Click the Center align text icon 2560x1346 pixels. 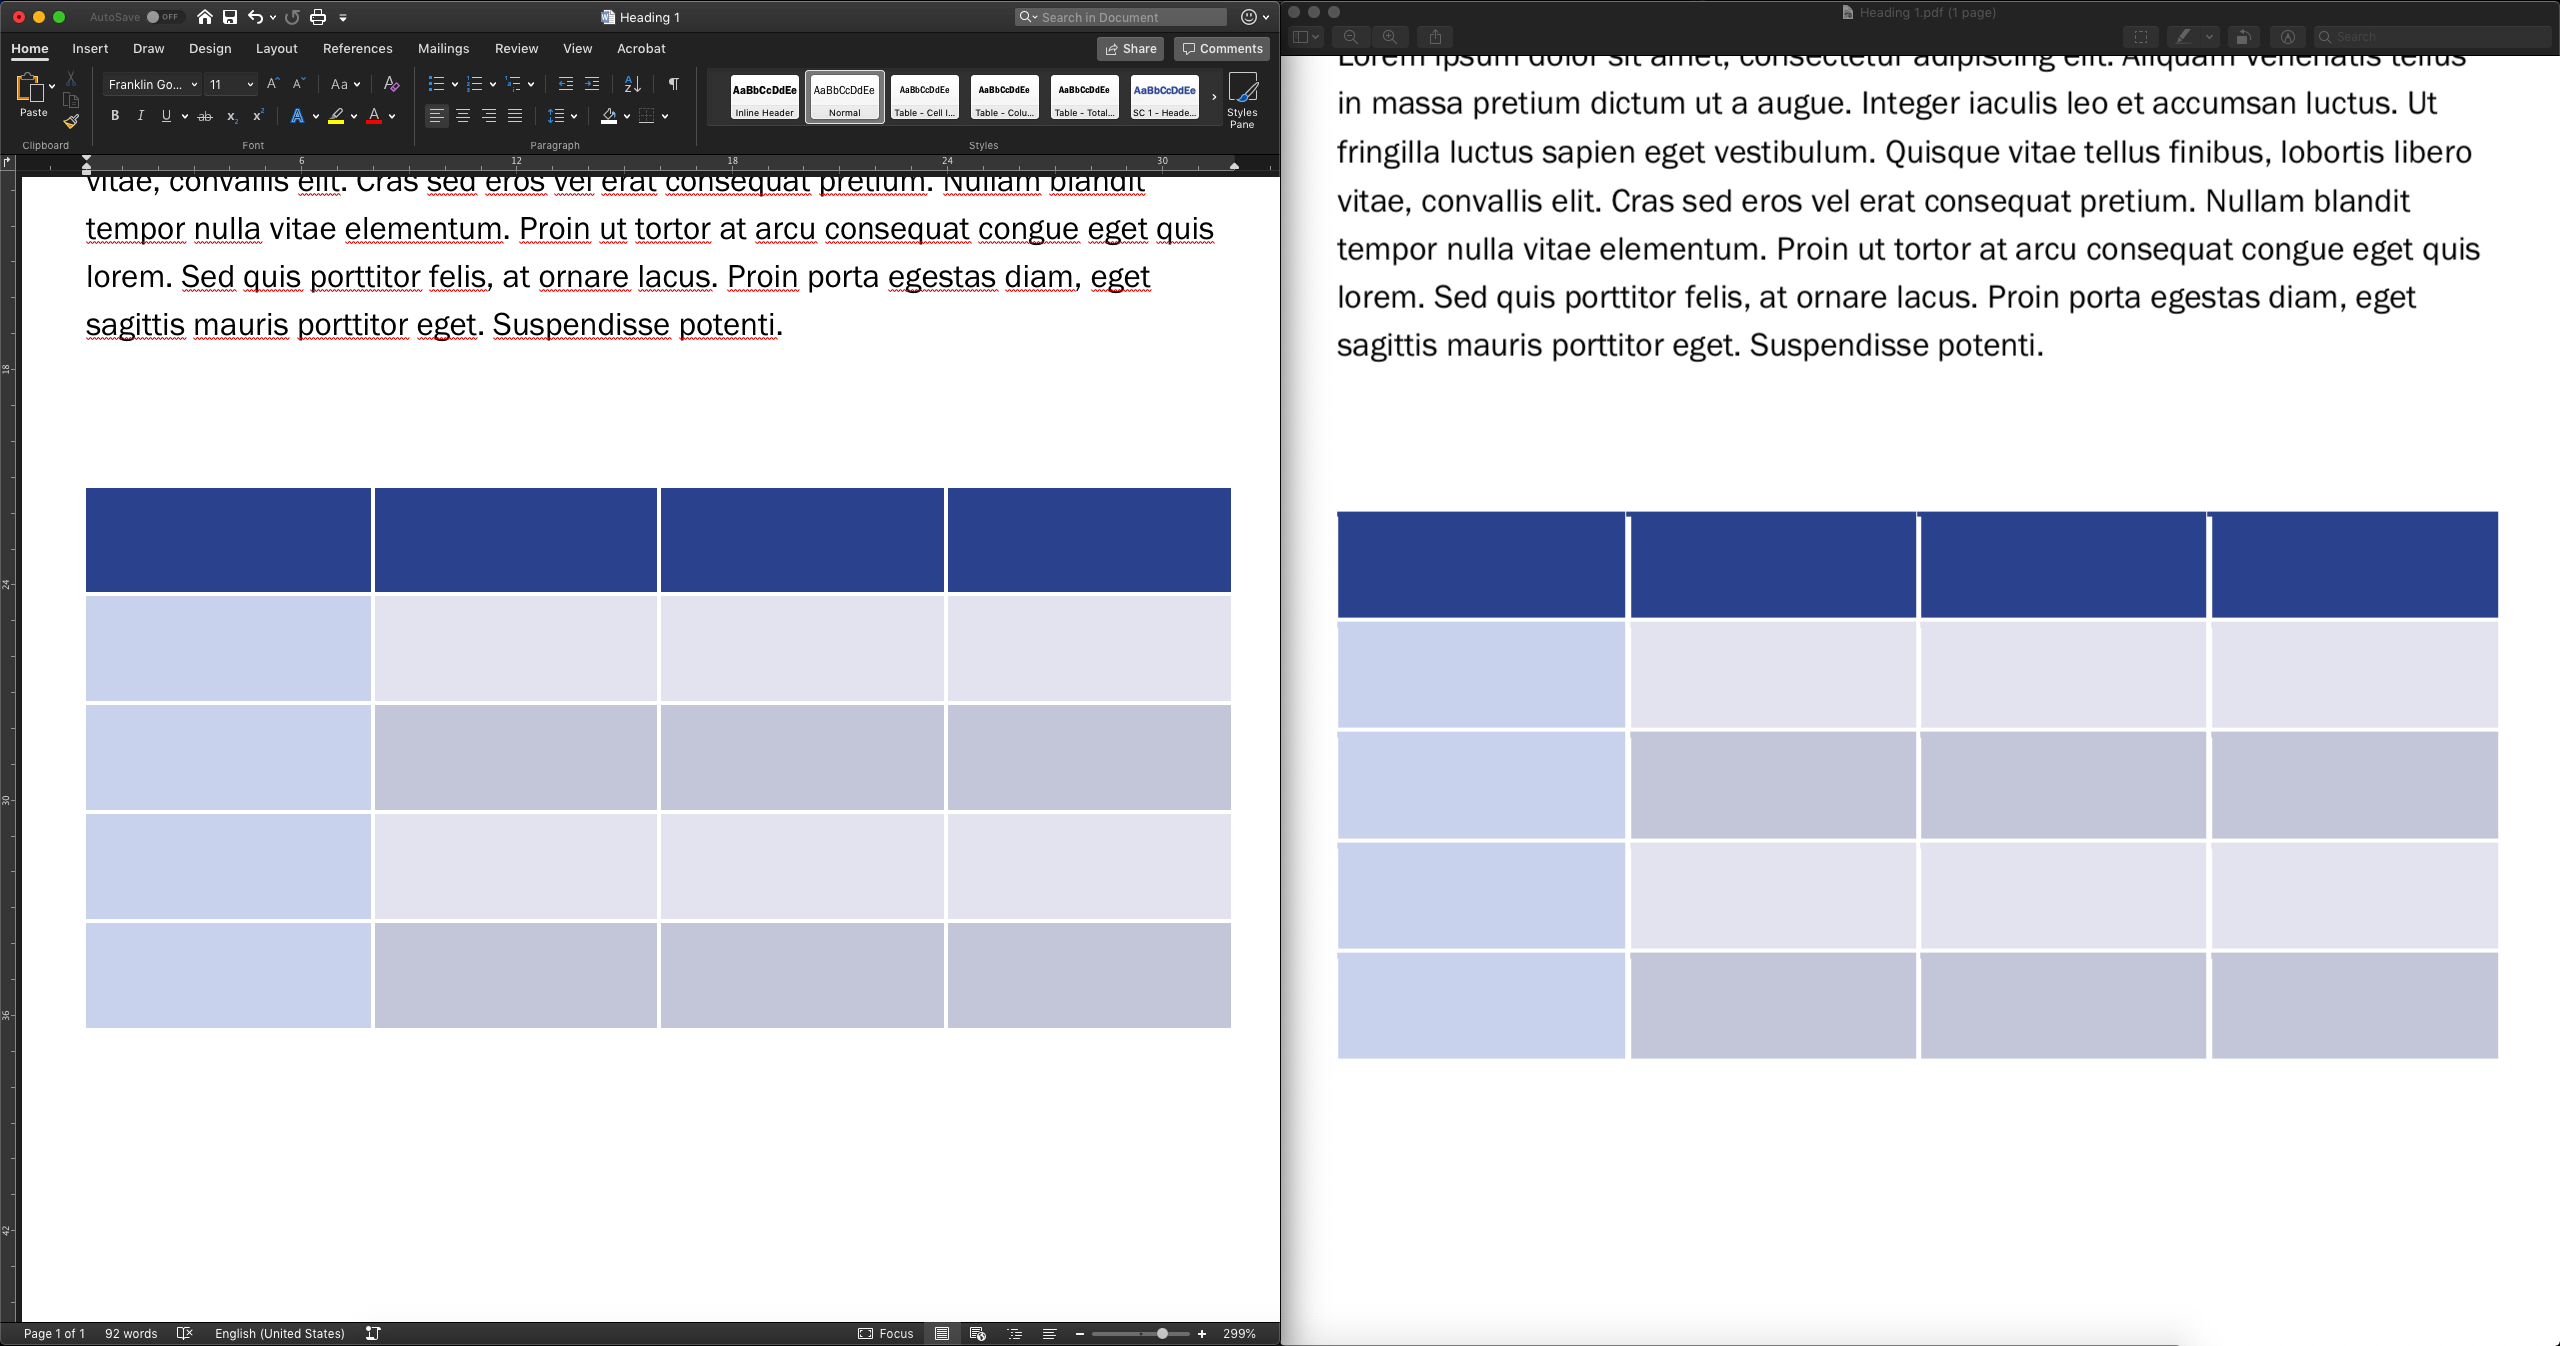[x=463, y=116]
